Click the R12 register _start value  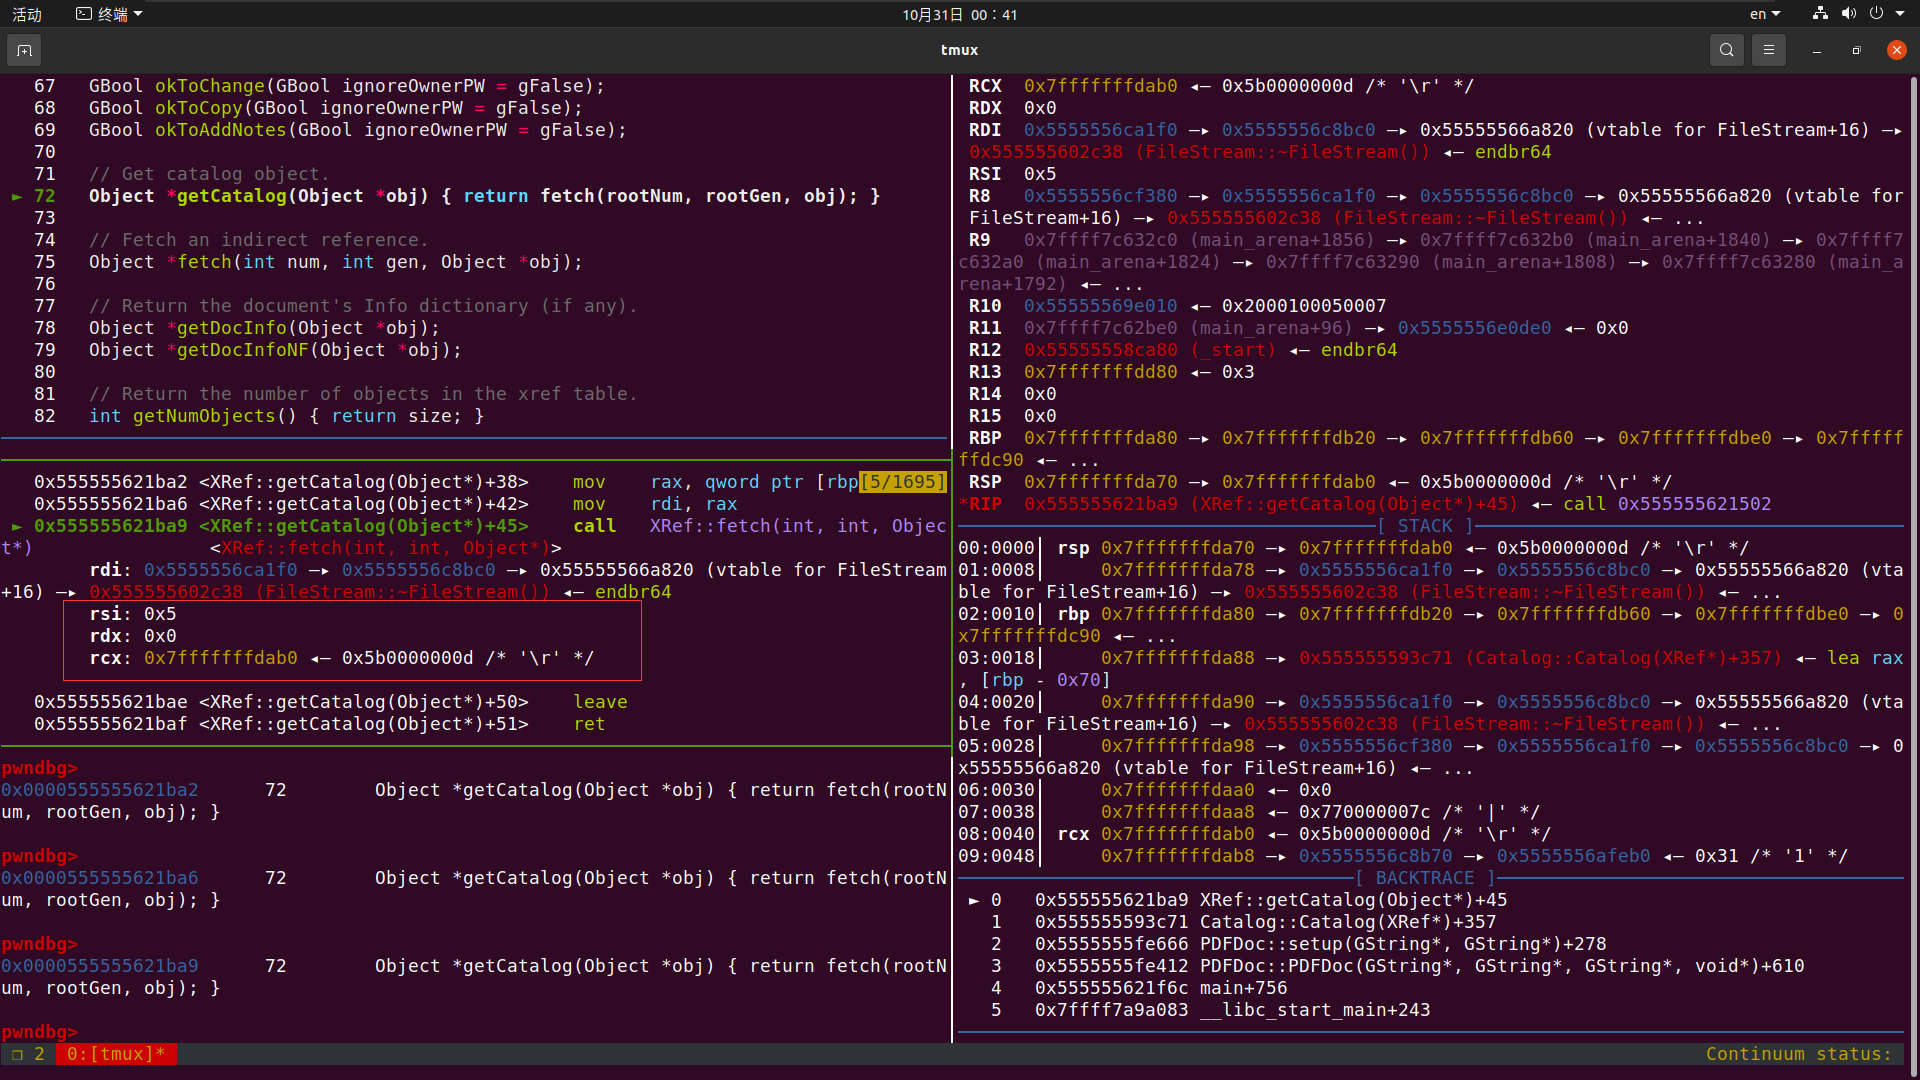pos(1150,350)
